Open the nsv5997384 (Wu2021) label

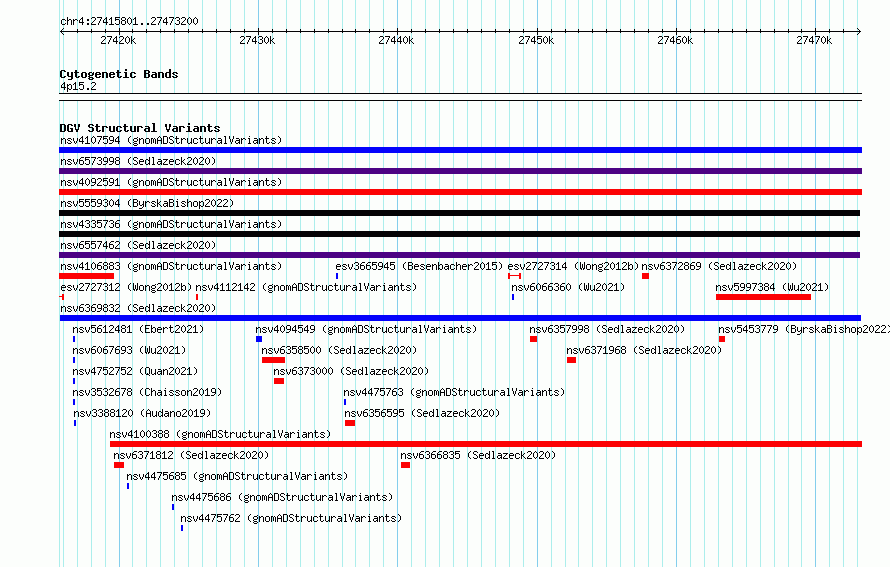tap(772, 287)
